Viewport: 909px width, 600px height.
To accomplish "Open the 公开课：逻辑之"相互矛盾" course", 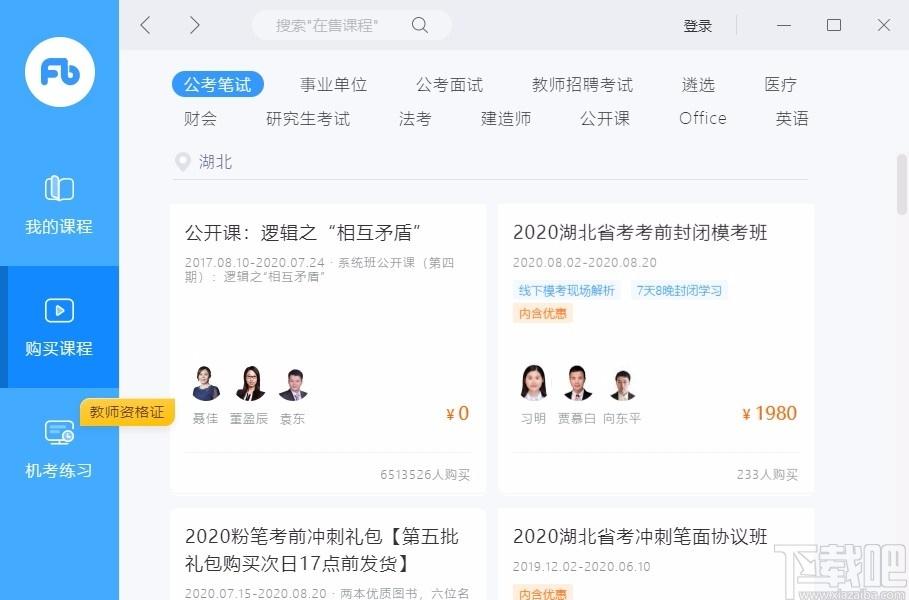I will pyautogui.click(x=303, y=233).
